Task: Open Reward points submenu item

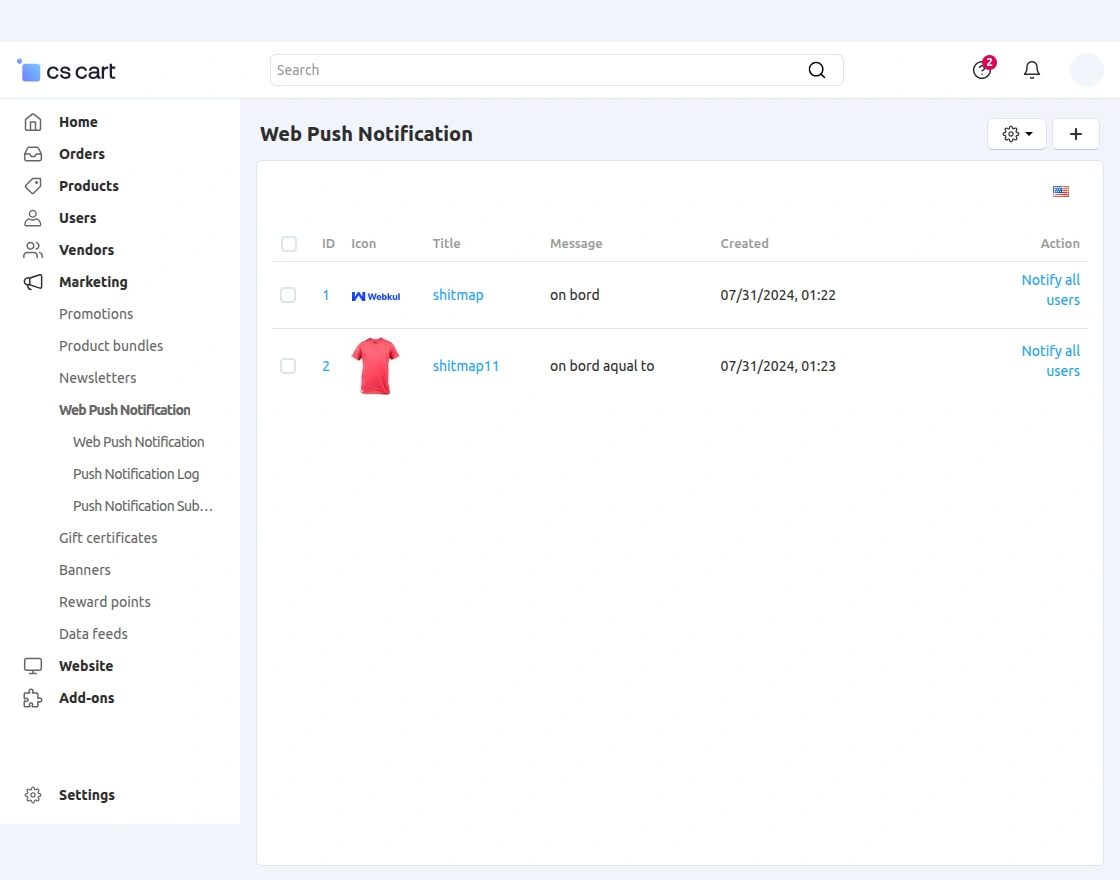Action: 105,602
